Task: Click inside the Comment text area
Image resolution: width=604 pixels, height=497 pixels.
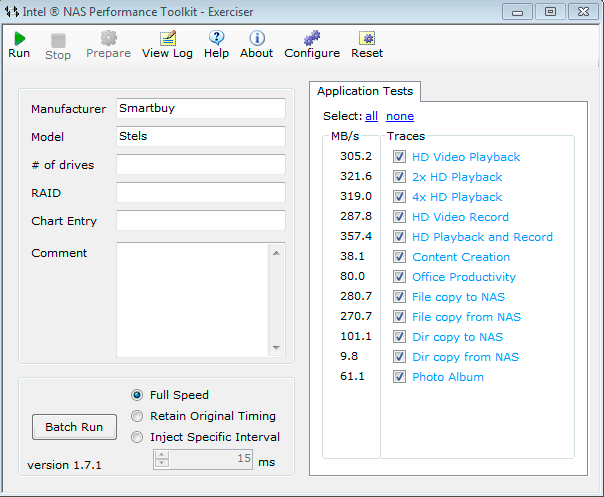Action: (192, 300)
